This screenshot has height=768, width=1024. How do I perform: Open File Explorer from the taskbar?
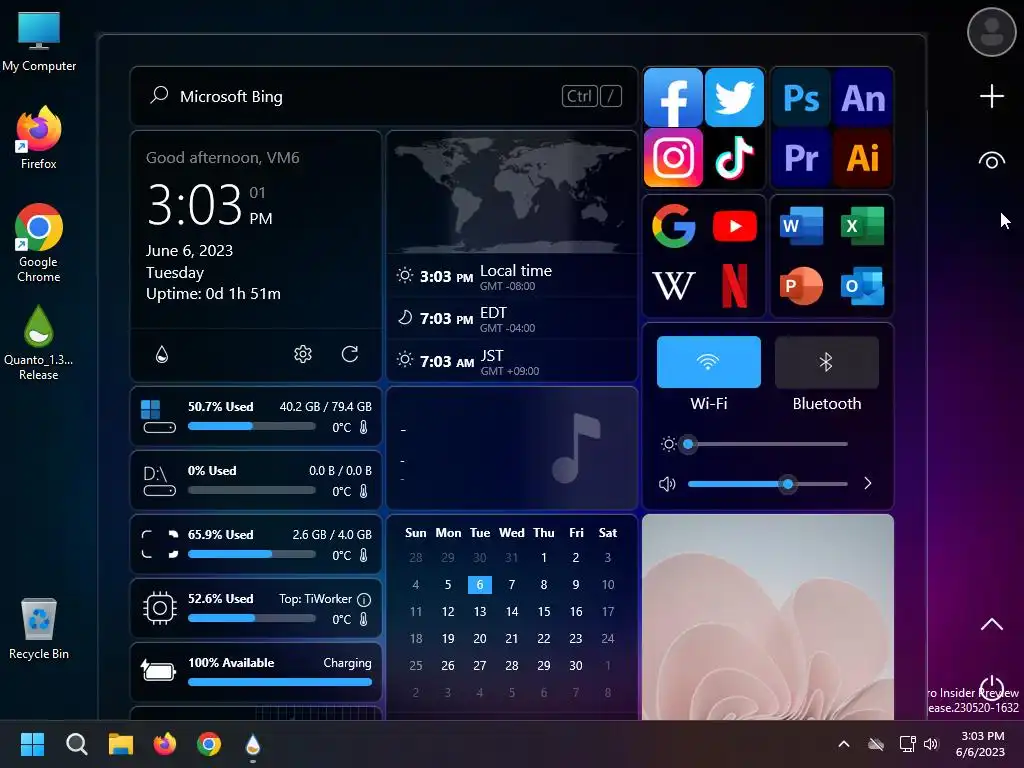[121, 744]
